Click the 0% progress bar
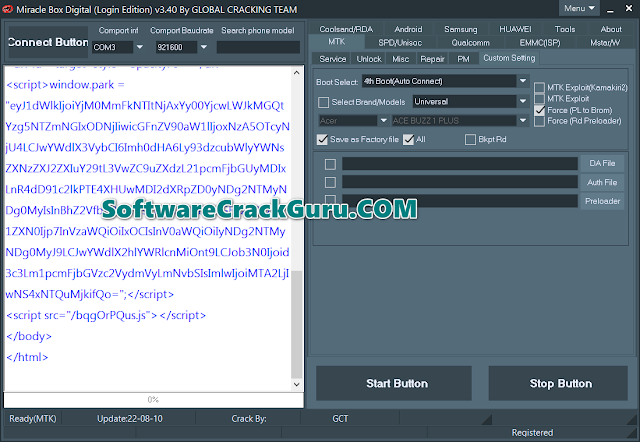Image resolution: width=640 pixels, height=442 pixels. 153,400
